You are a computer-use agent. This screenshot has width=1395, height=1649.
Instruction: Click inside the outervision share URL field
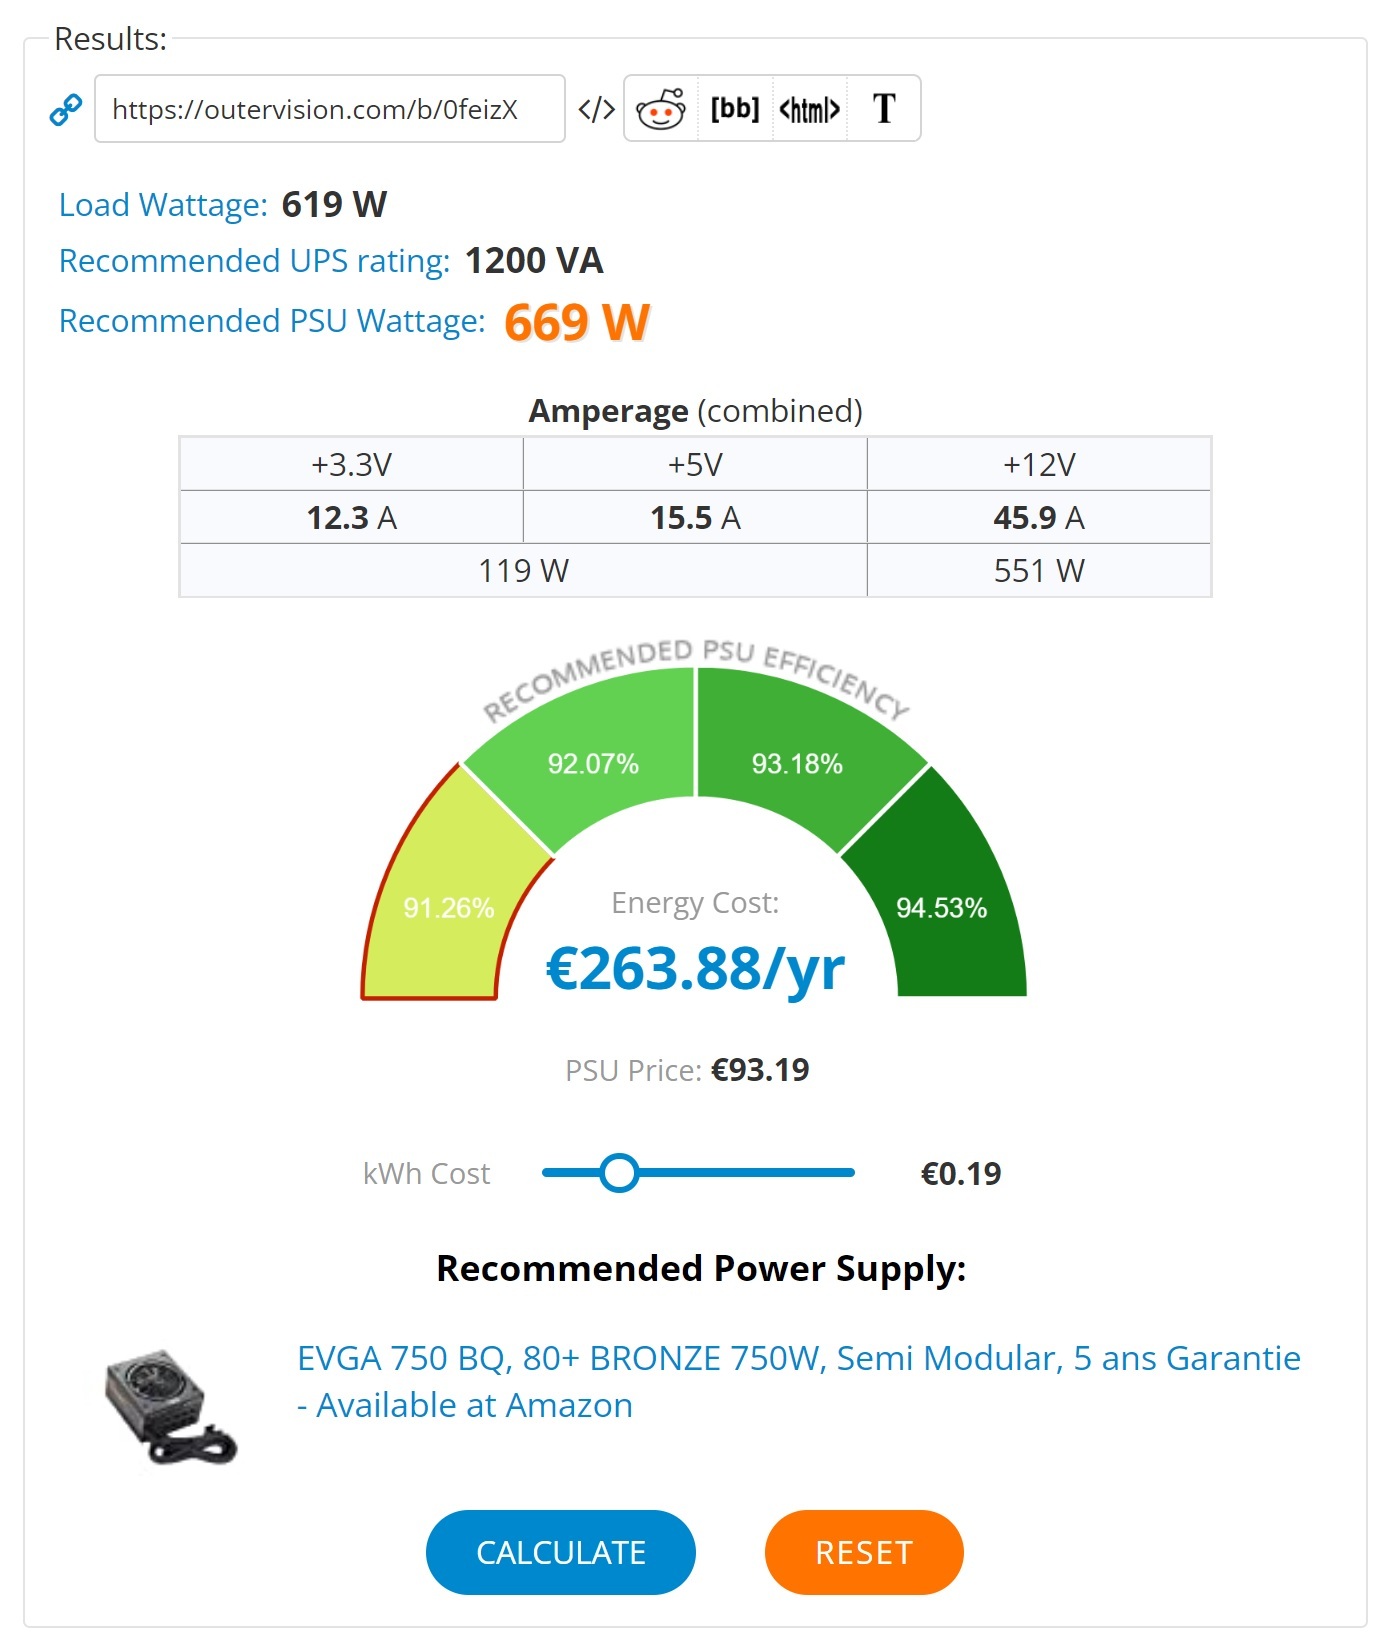[330, 109]
